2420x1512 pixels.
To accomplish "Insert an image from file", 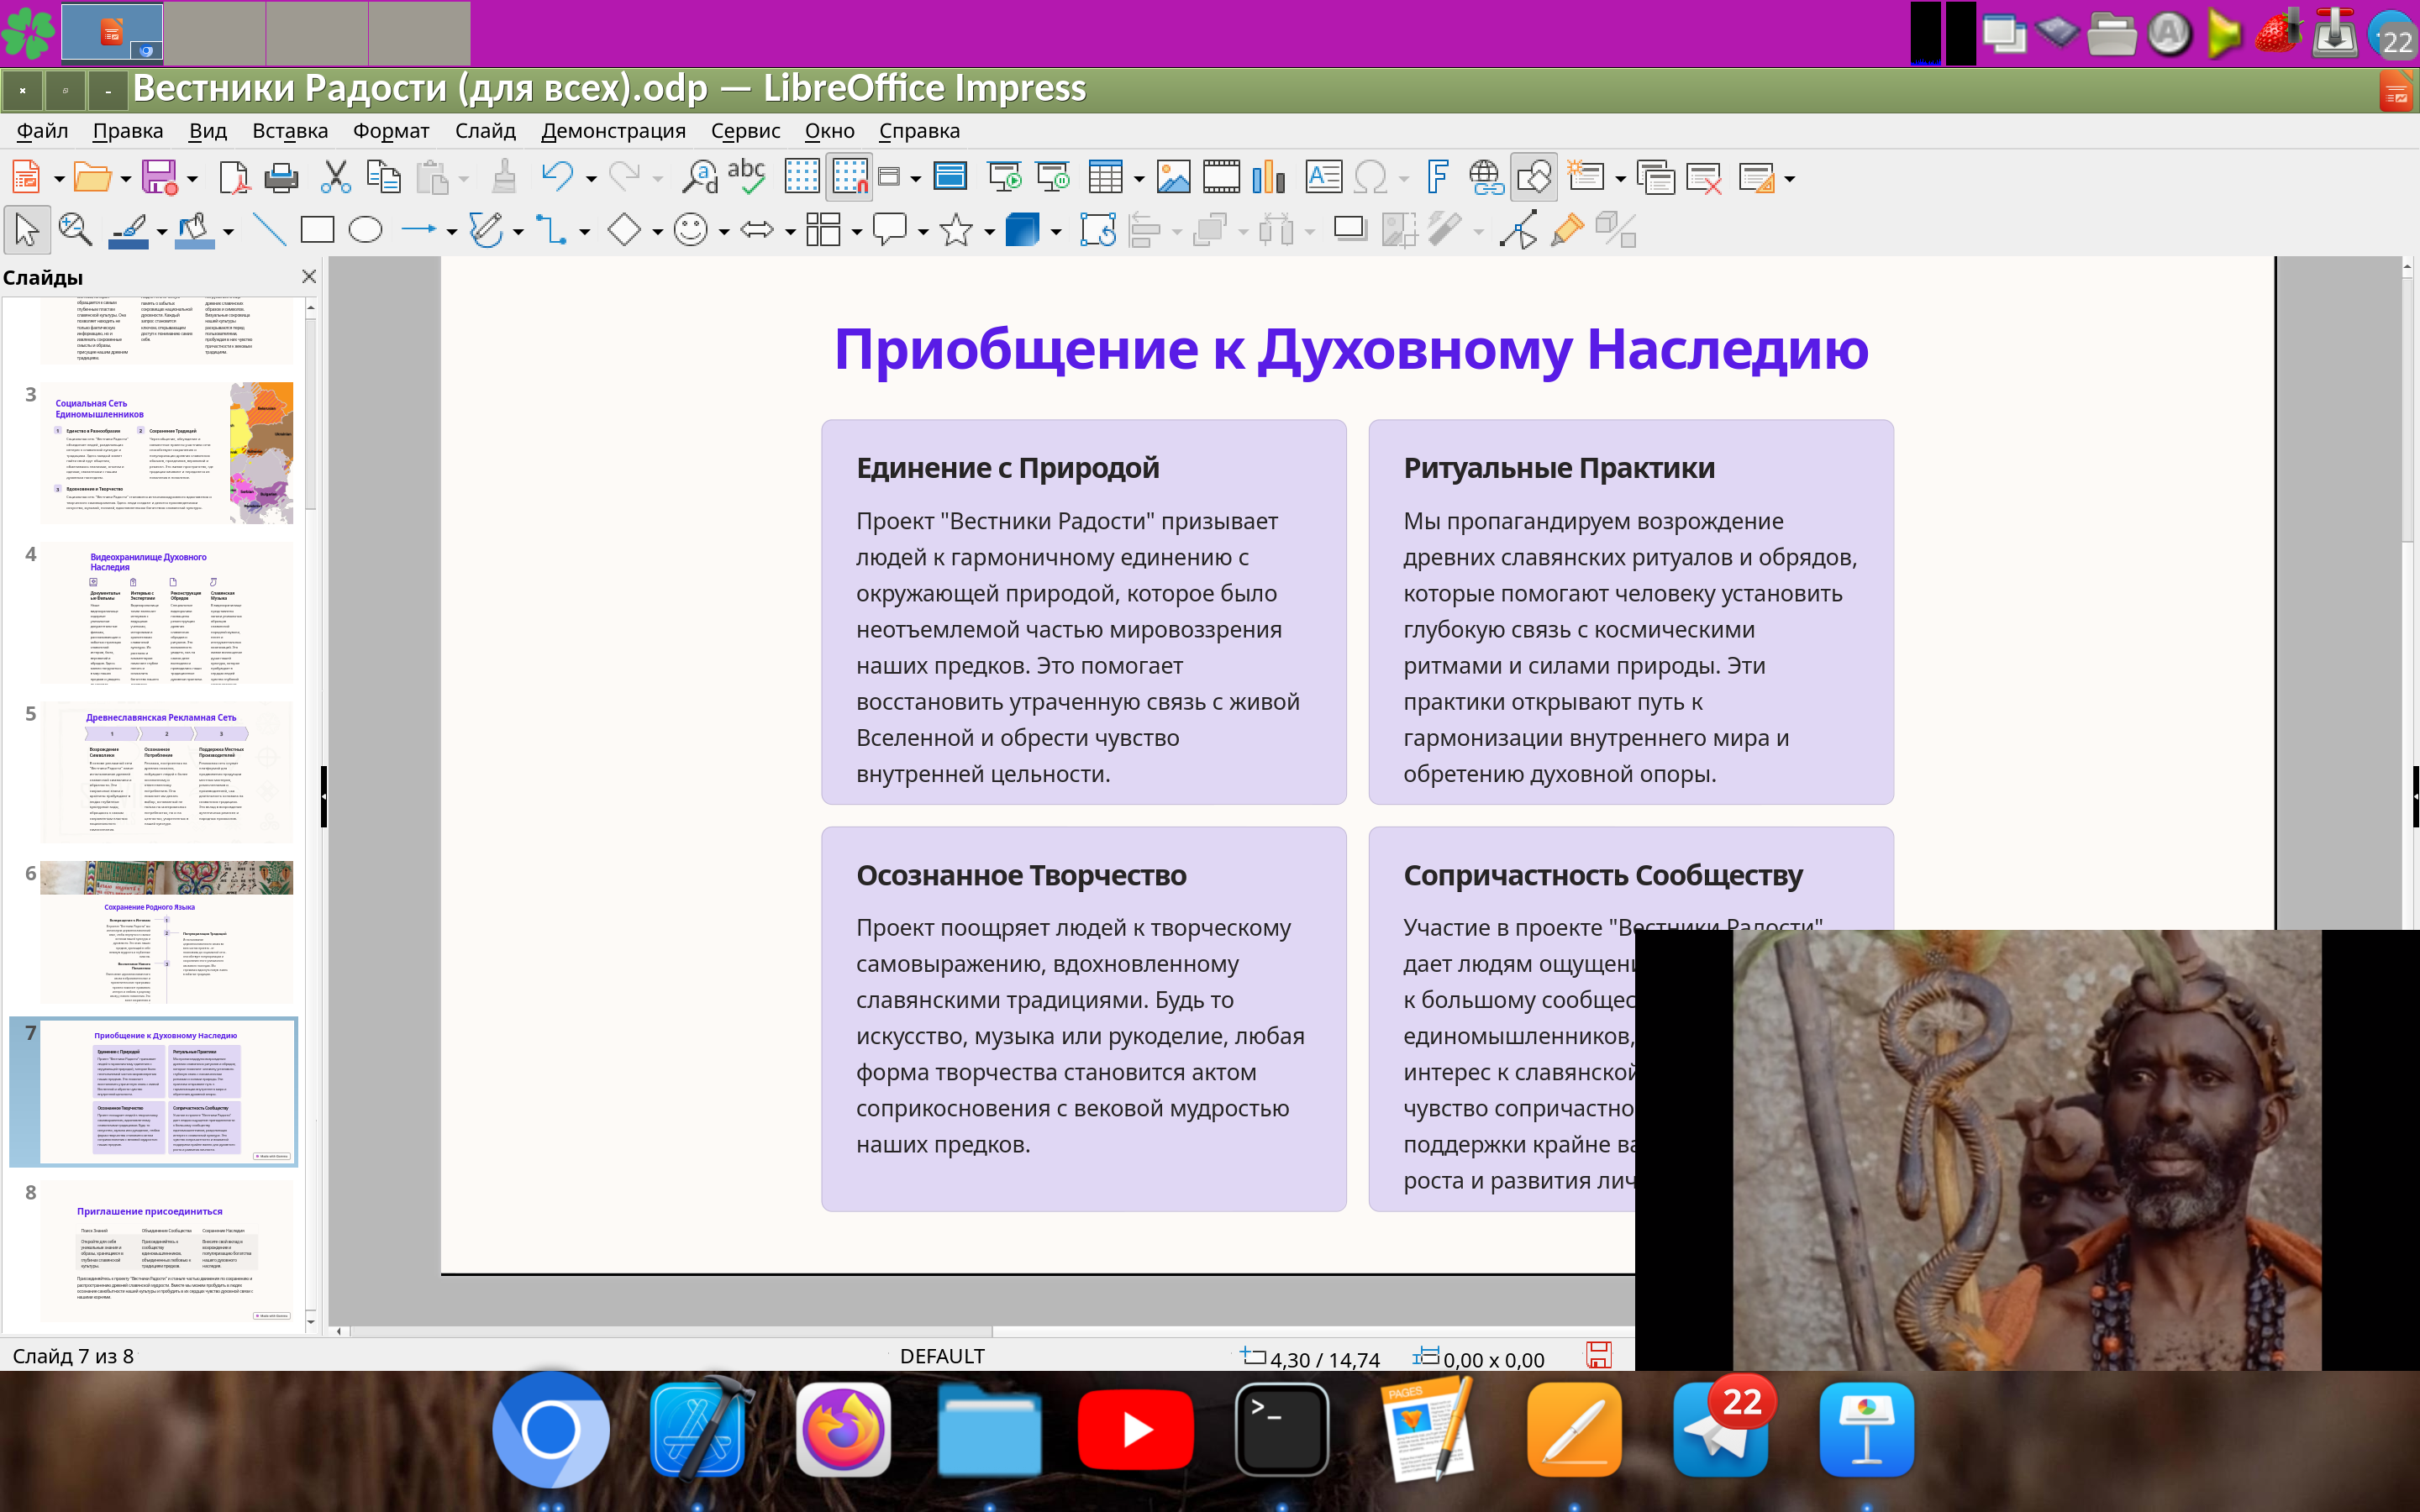I will (1173, 178).
